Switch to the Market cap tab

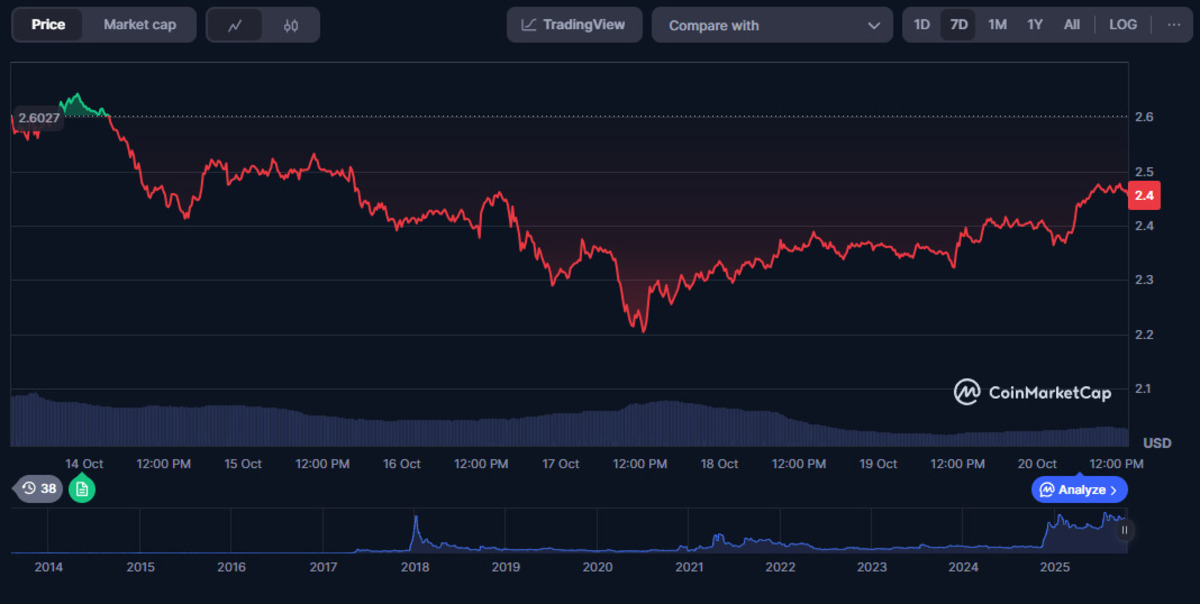pyautogui.click(x=140, y=25)
